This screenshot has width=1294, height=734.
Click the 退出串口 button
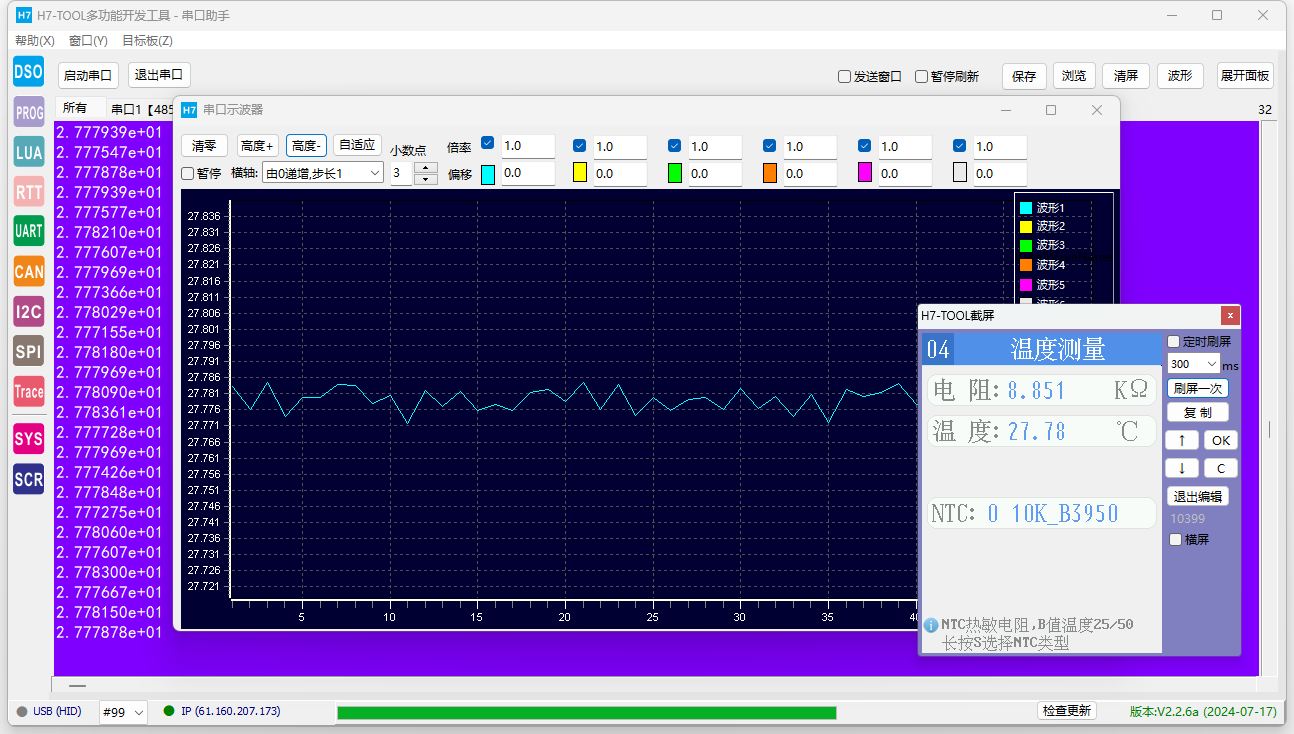pos(159,75)
